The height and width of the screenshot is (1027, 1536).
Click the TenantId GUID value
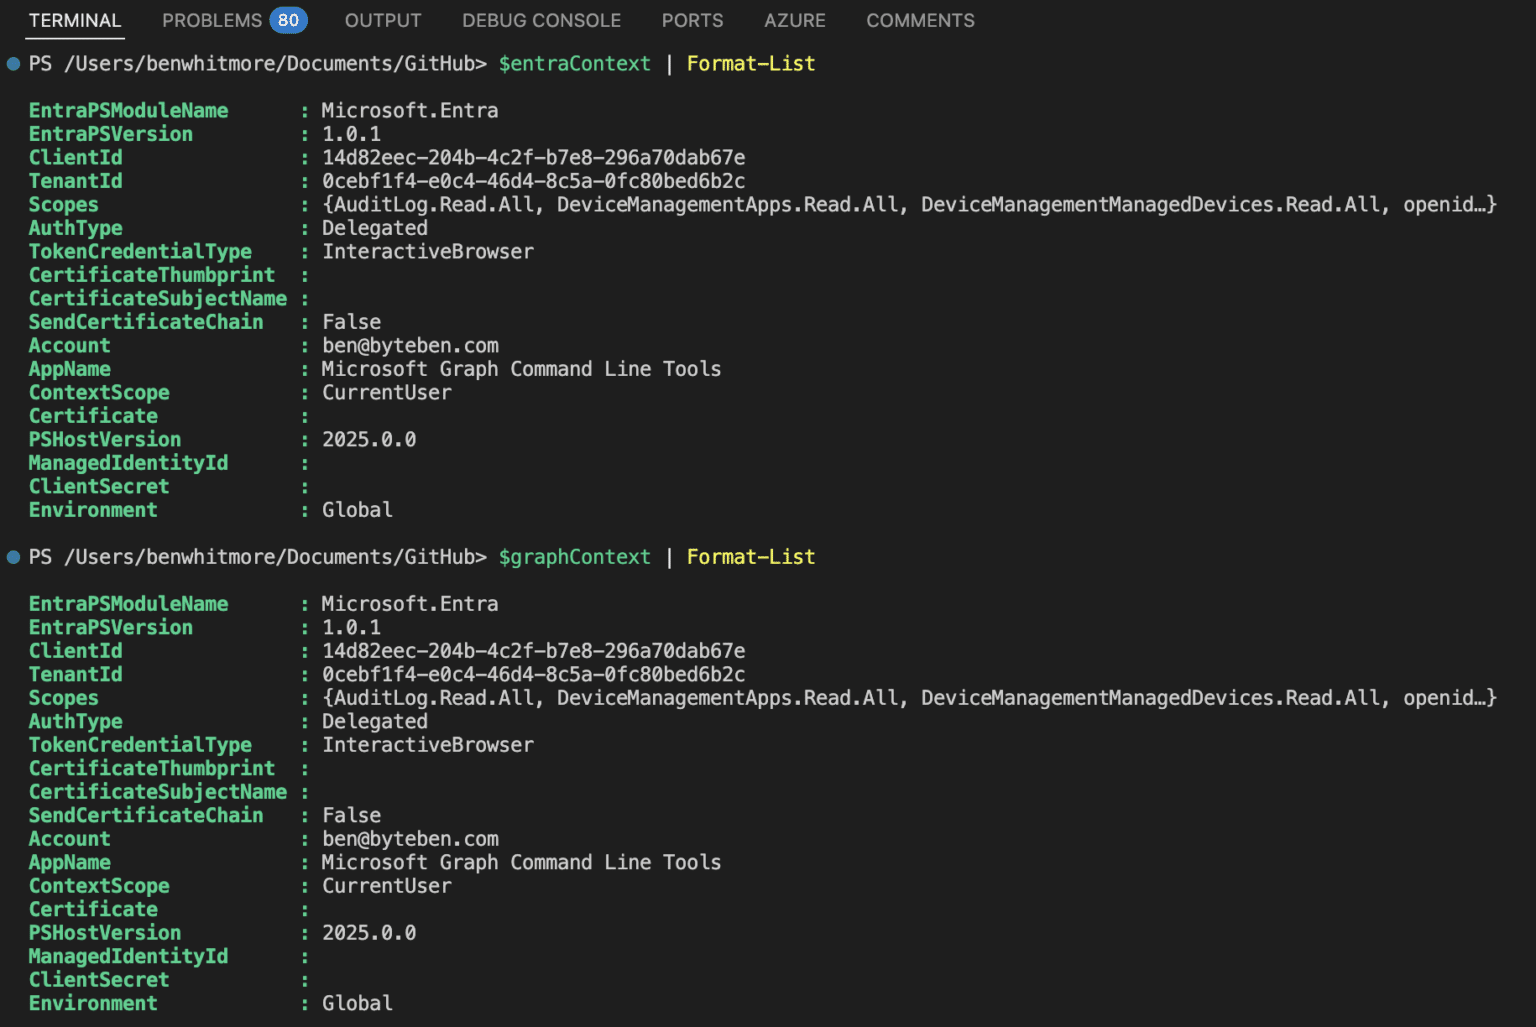point(533,181)
